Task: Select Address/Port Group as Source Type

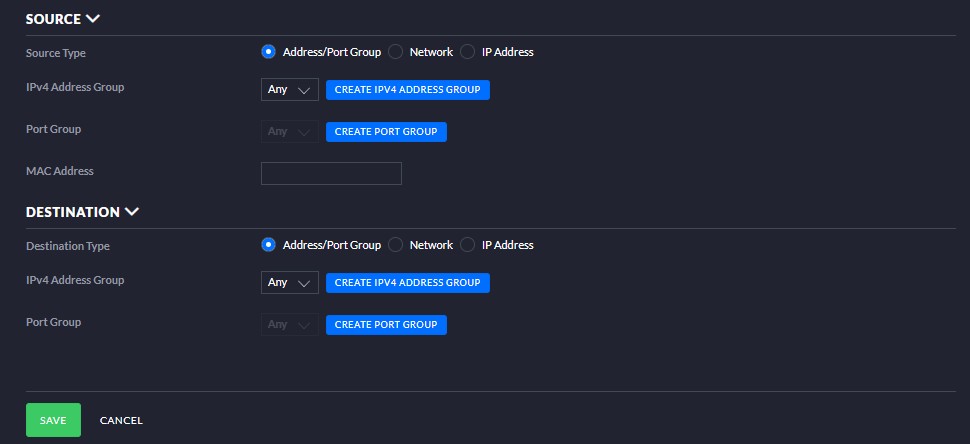Action: click(x=268, y=52)
